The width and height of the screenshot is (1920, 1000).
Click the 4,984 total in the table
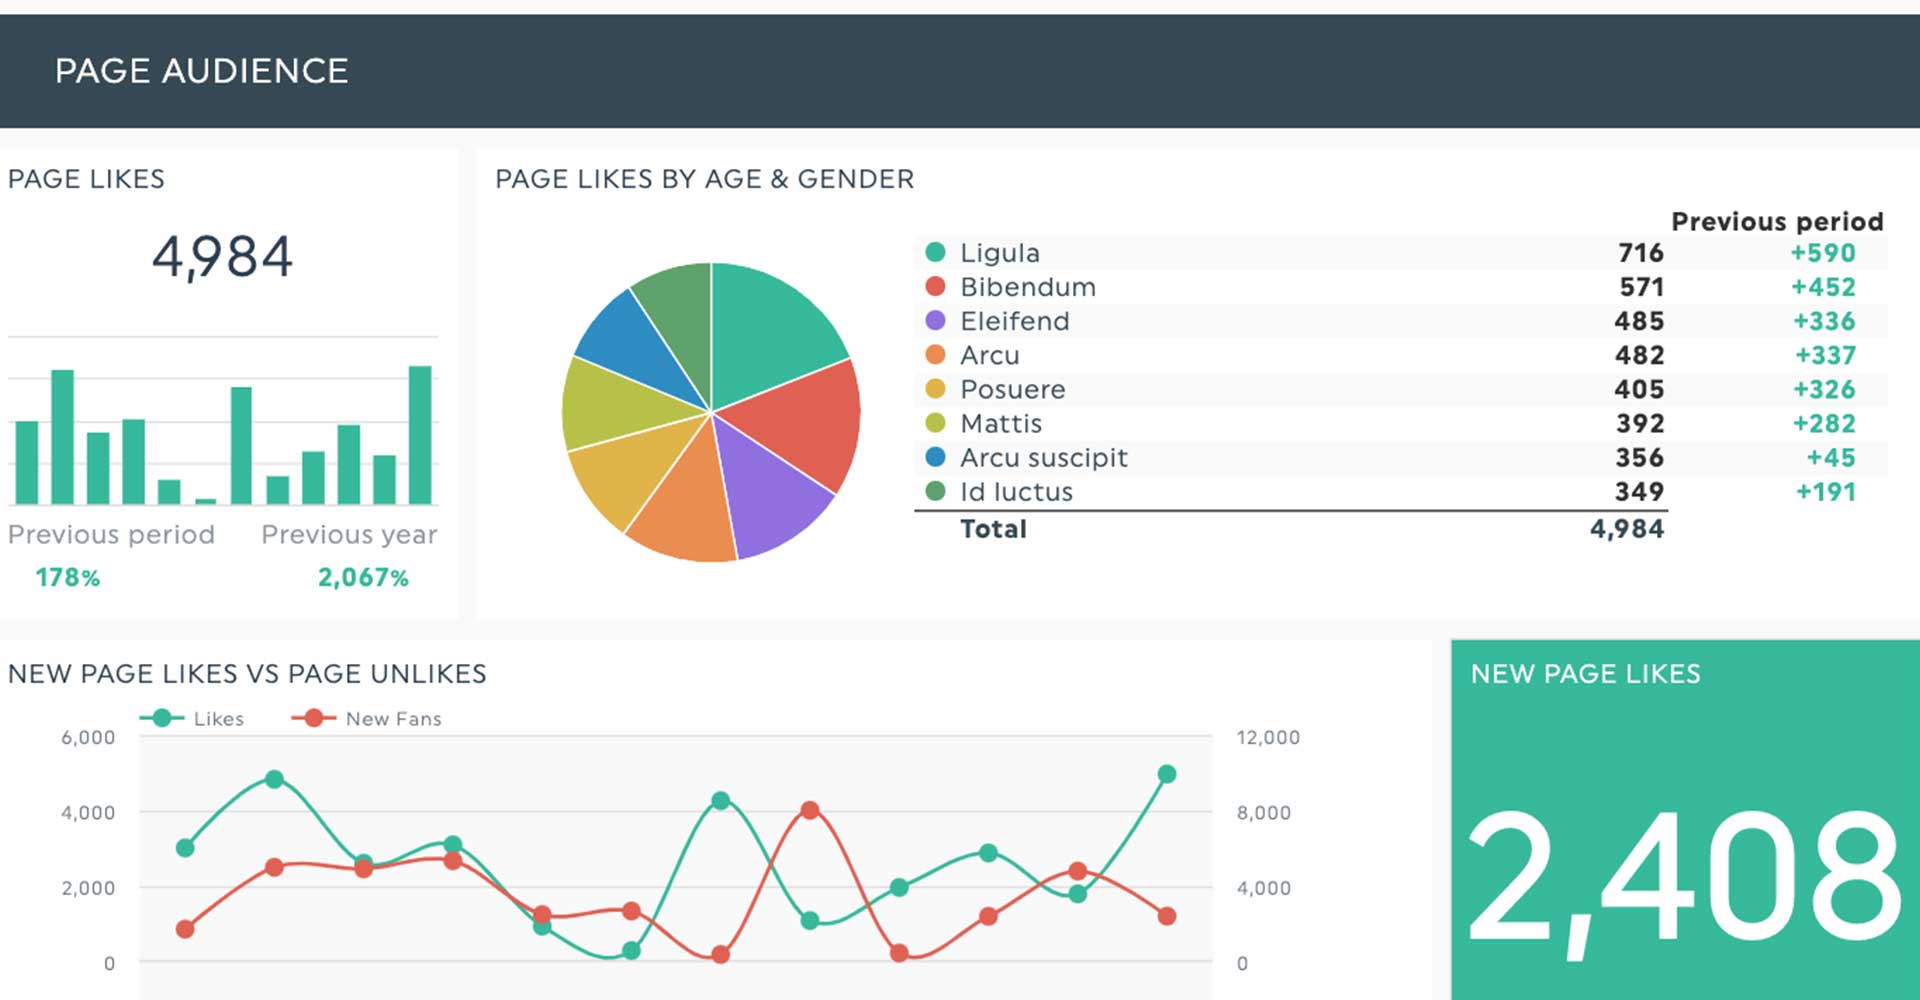pos(1627,528)
